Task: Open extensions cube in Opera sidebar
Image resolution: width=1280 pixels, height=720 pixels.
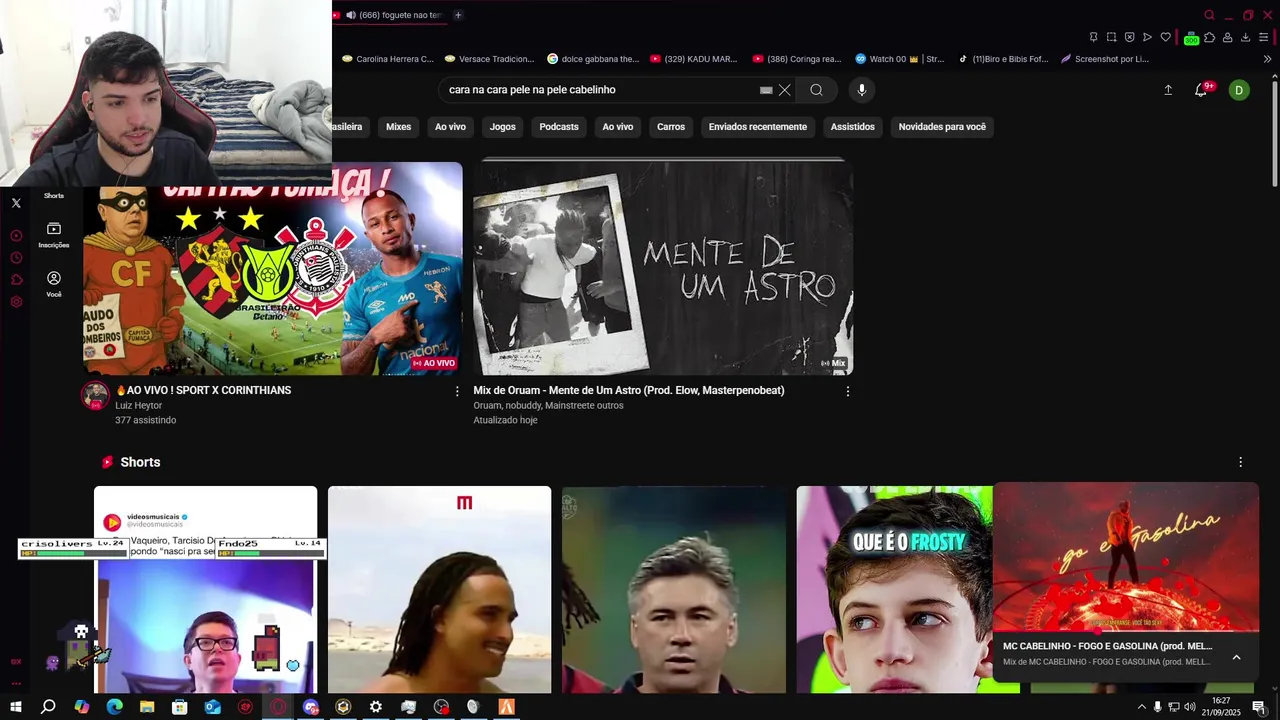Action: [x=16, y=280]
